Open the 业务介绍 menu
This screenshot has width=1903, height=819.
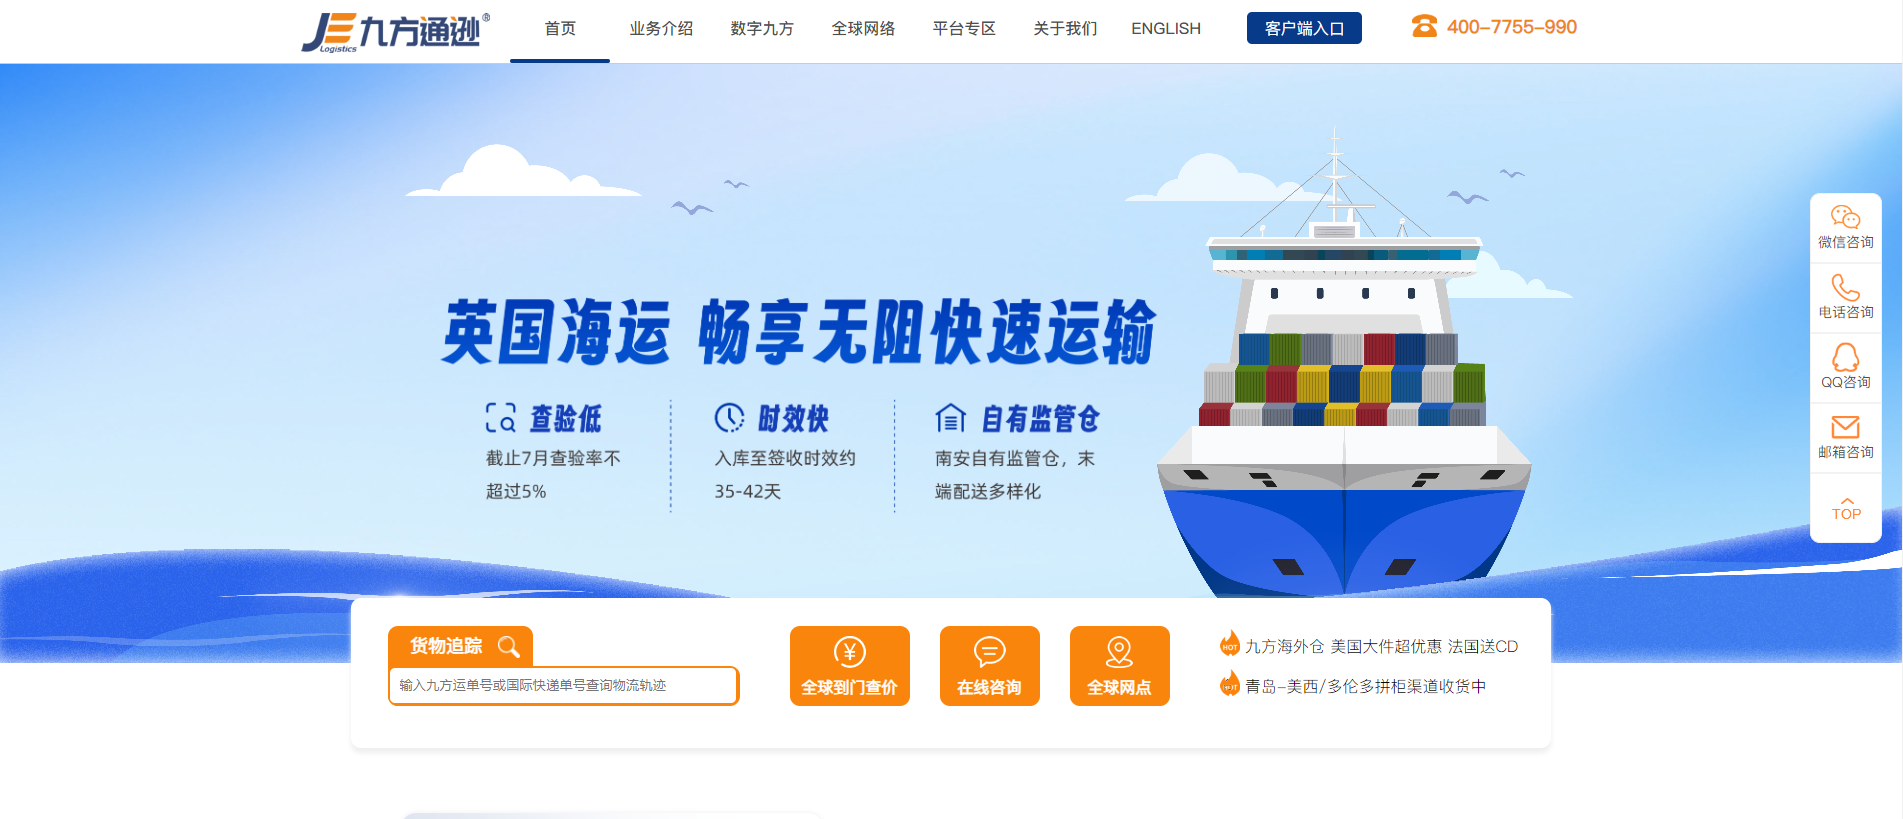click(661, 29)
